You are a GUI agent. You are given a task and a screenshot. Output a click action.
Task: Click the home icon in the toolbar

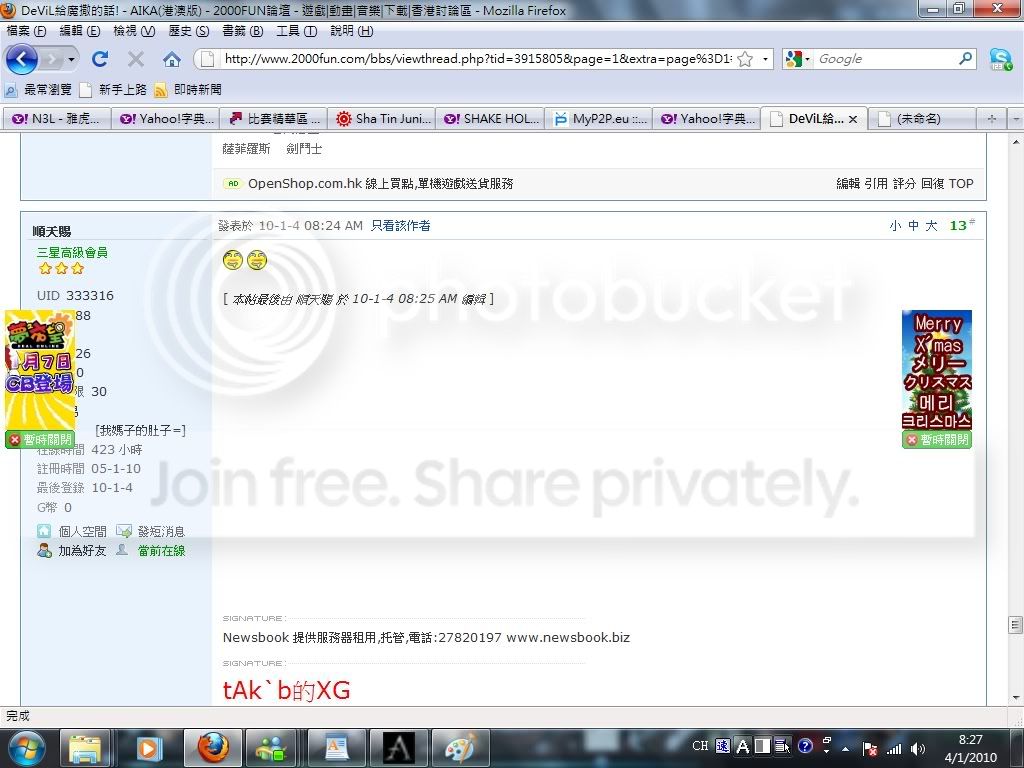[172, 59]
